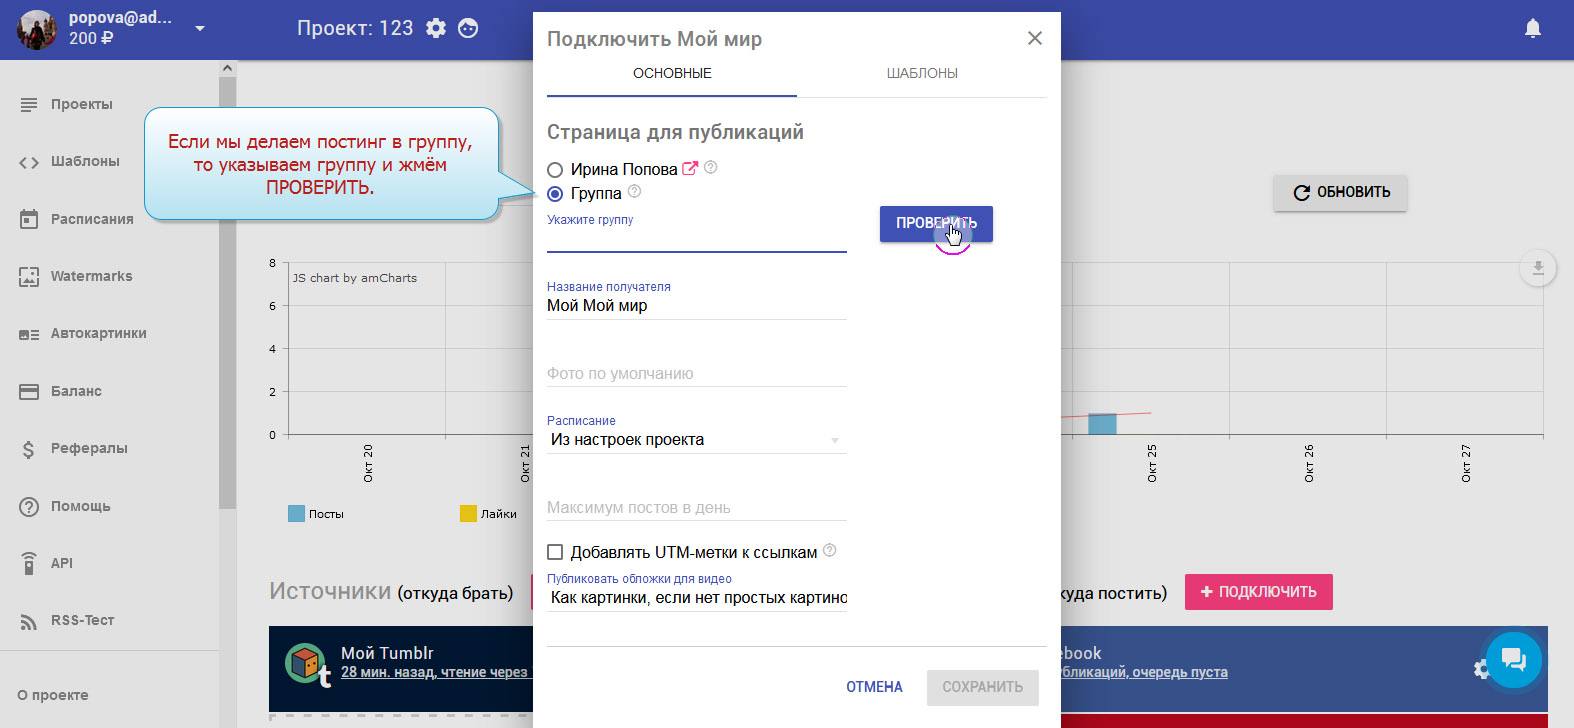The height and width of the screenshot is (728, 1574).
Task: Click ОТМЕНА to cancel the dialog
Action: pyautogui.click(x=874, y=687)
